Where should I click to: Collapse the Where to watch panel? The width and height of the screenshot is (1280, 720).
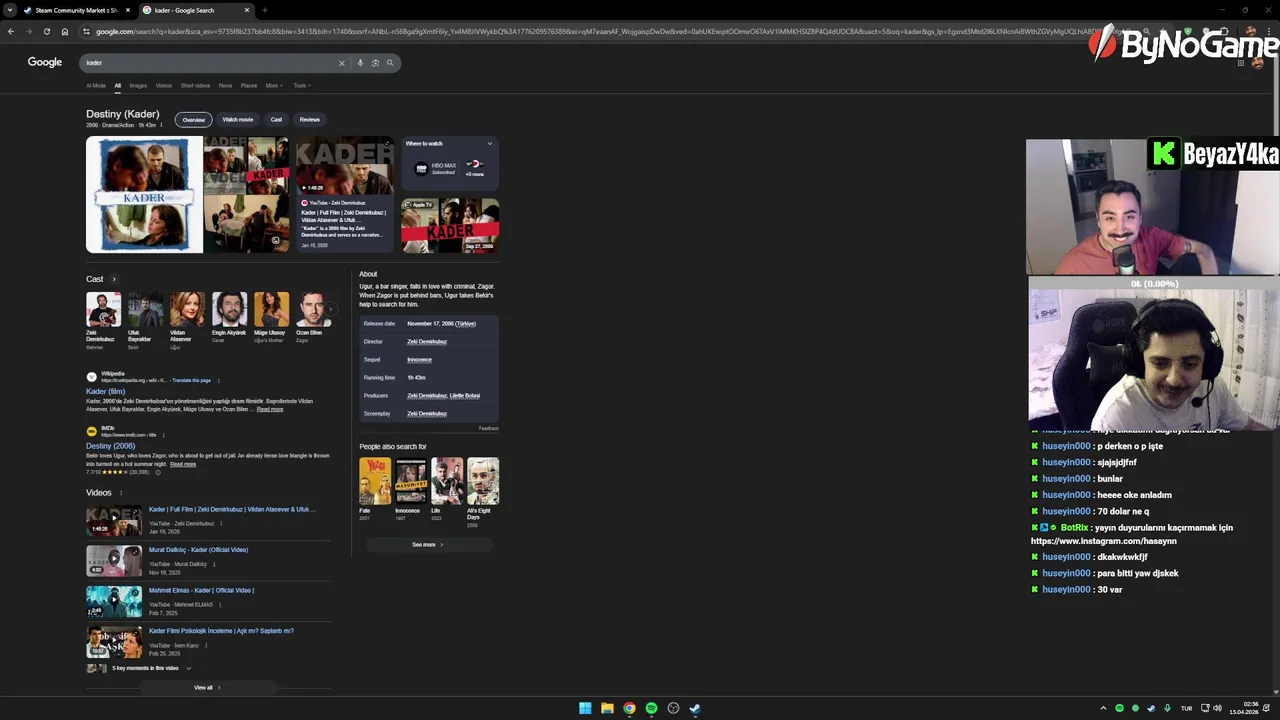point(489,144)
